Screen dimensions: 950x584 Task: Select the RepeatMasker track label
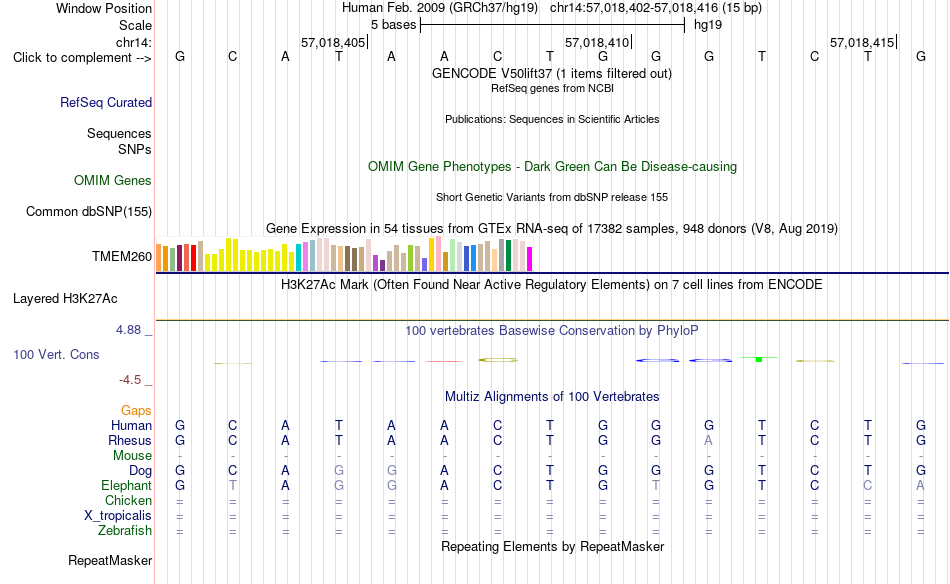pyautogui.click(x=110, y=560)
